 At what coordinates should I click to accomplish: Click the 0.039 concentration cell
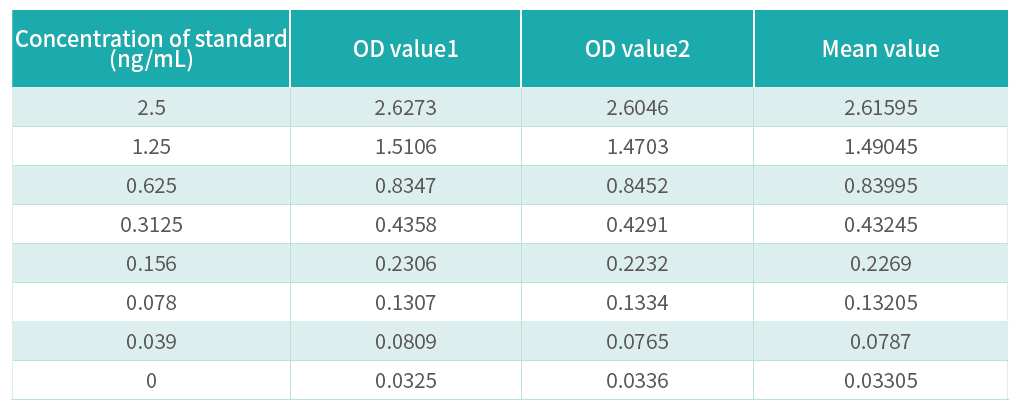click(151, 341)
